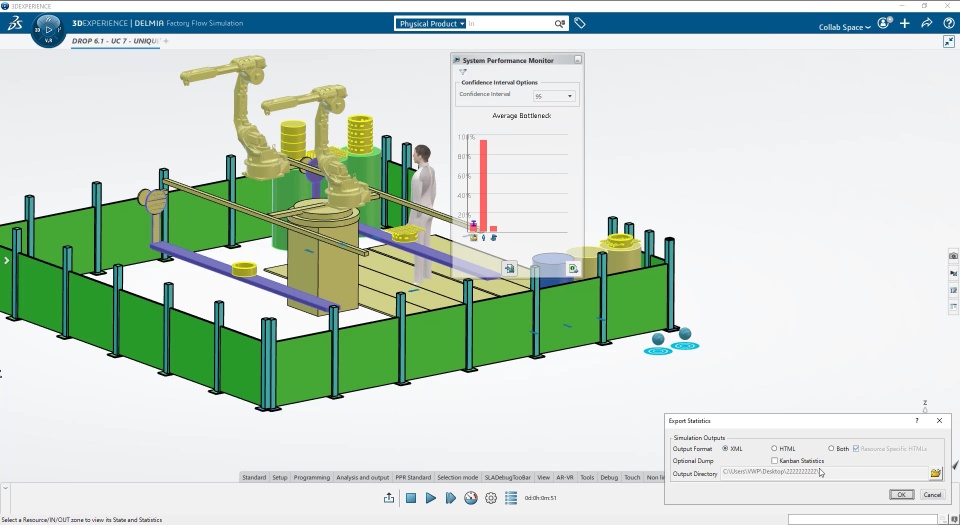This screenshot has width=960, height=525.
Task: Click the search magnifier icon
Action: (x=560, y=23)
